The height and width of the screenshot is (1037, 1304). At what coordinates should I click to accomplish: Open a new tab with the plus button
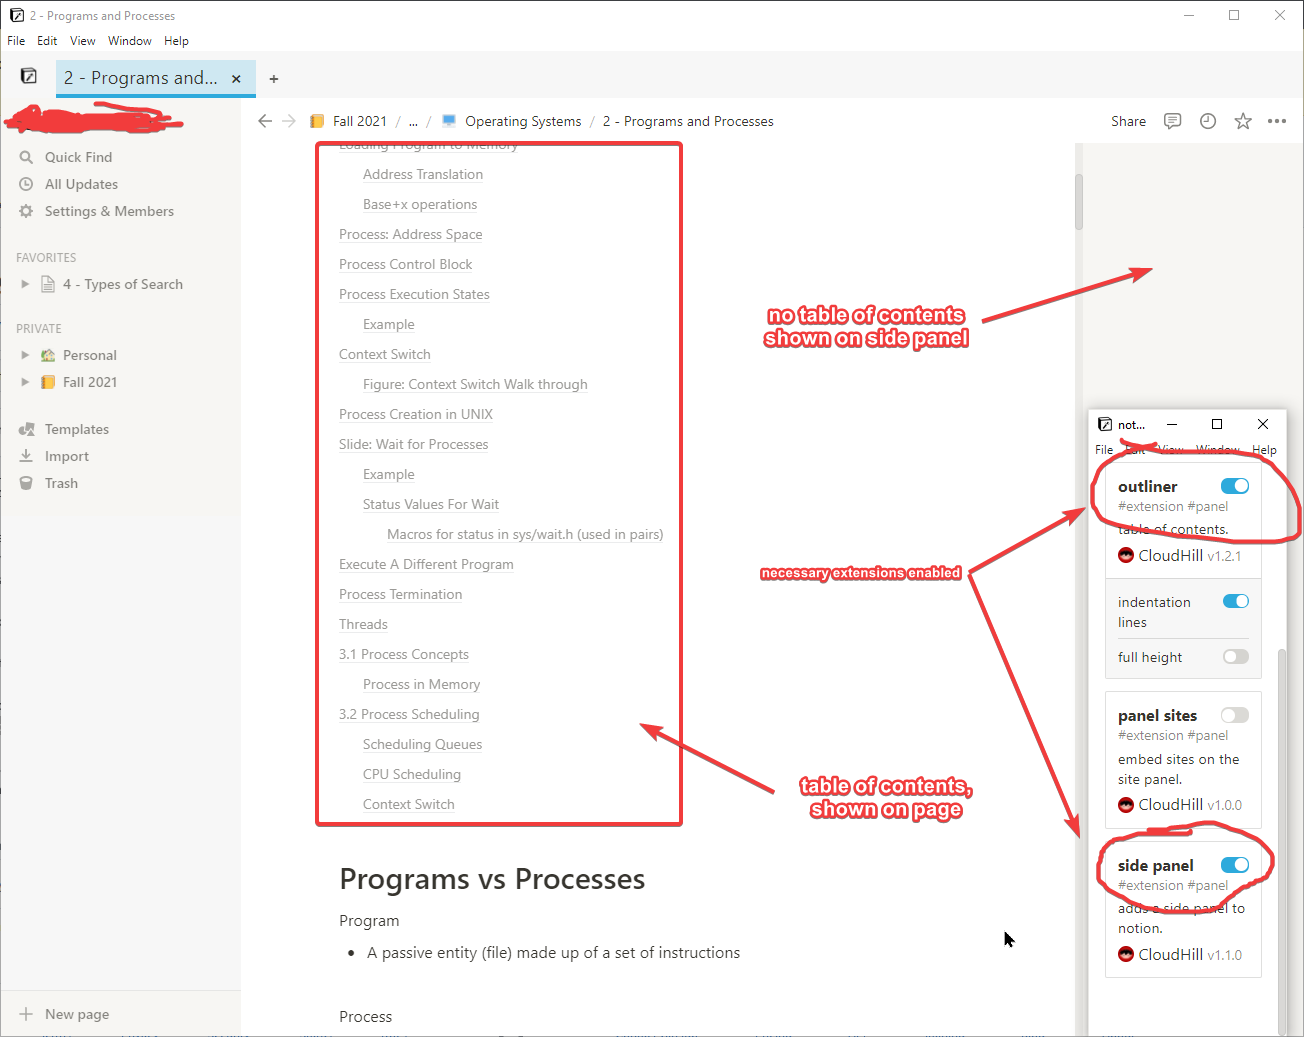coord(273,78)
